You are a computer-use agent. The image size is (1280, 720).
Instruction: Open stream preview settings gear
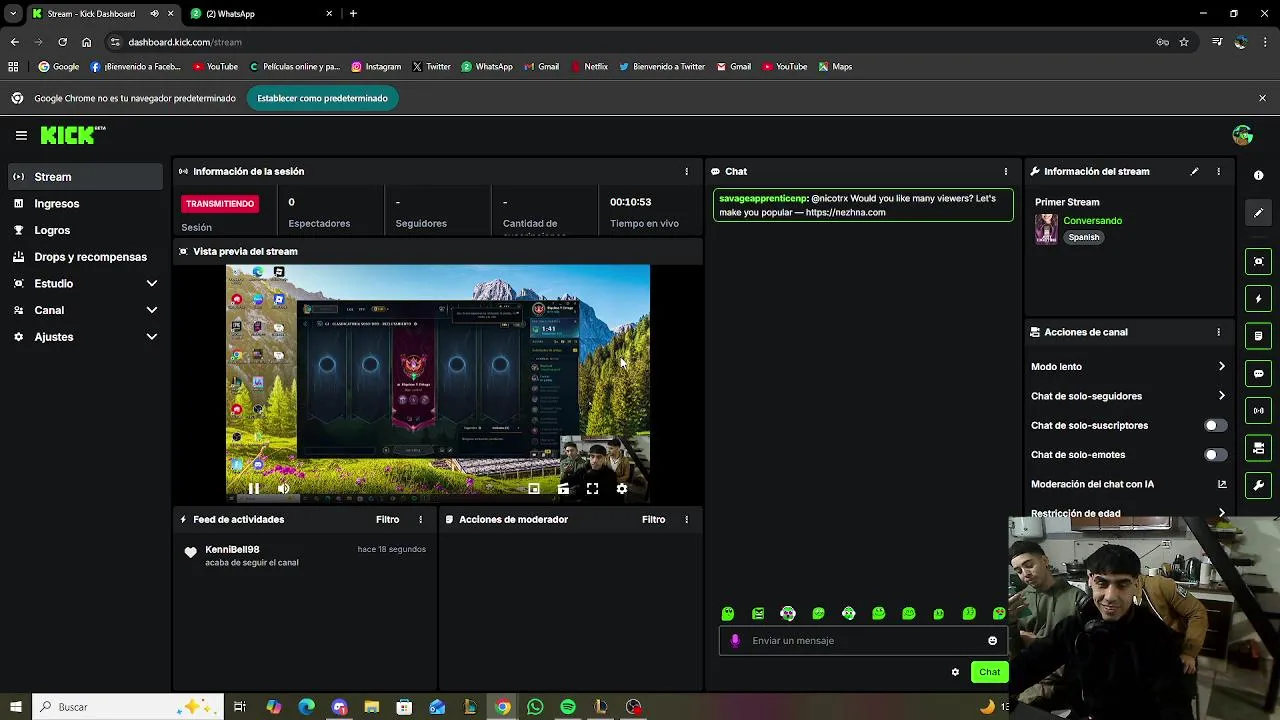[622, 488]
